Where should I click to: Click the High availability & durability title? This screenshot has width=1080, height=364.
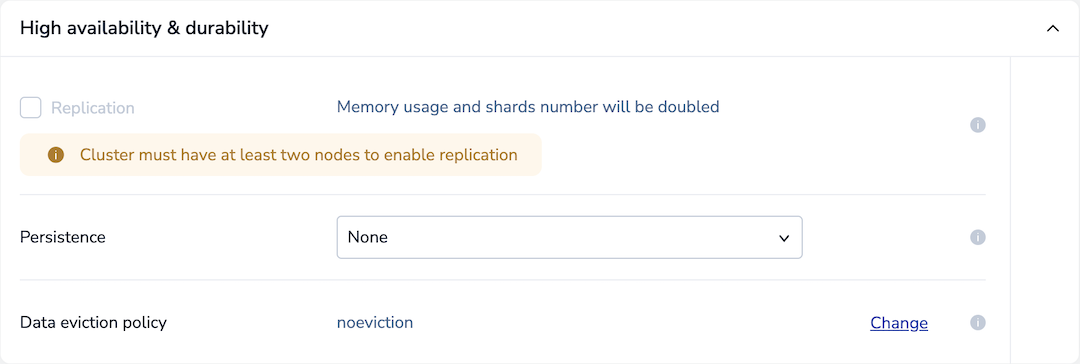click(144, 28)
